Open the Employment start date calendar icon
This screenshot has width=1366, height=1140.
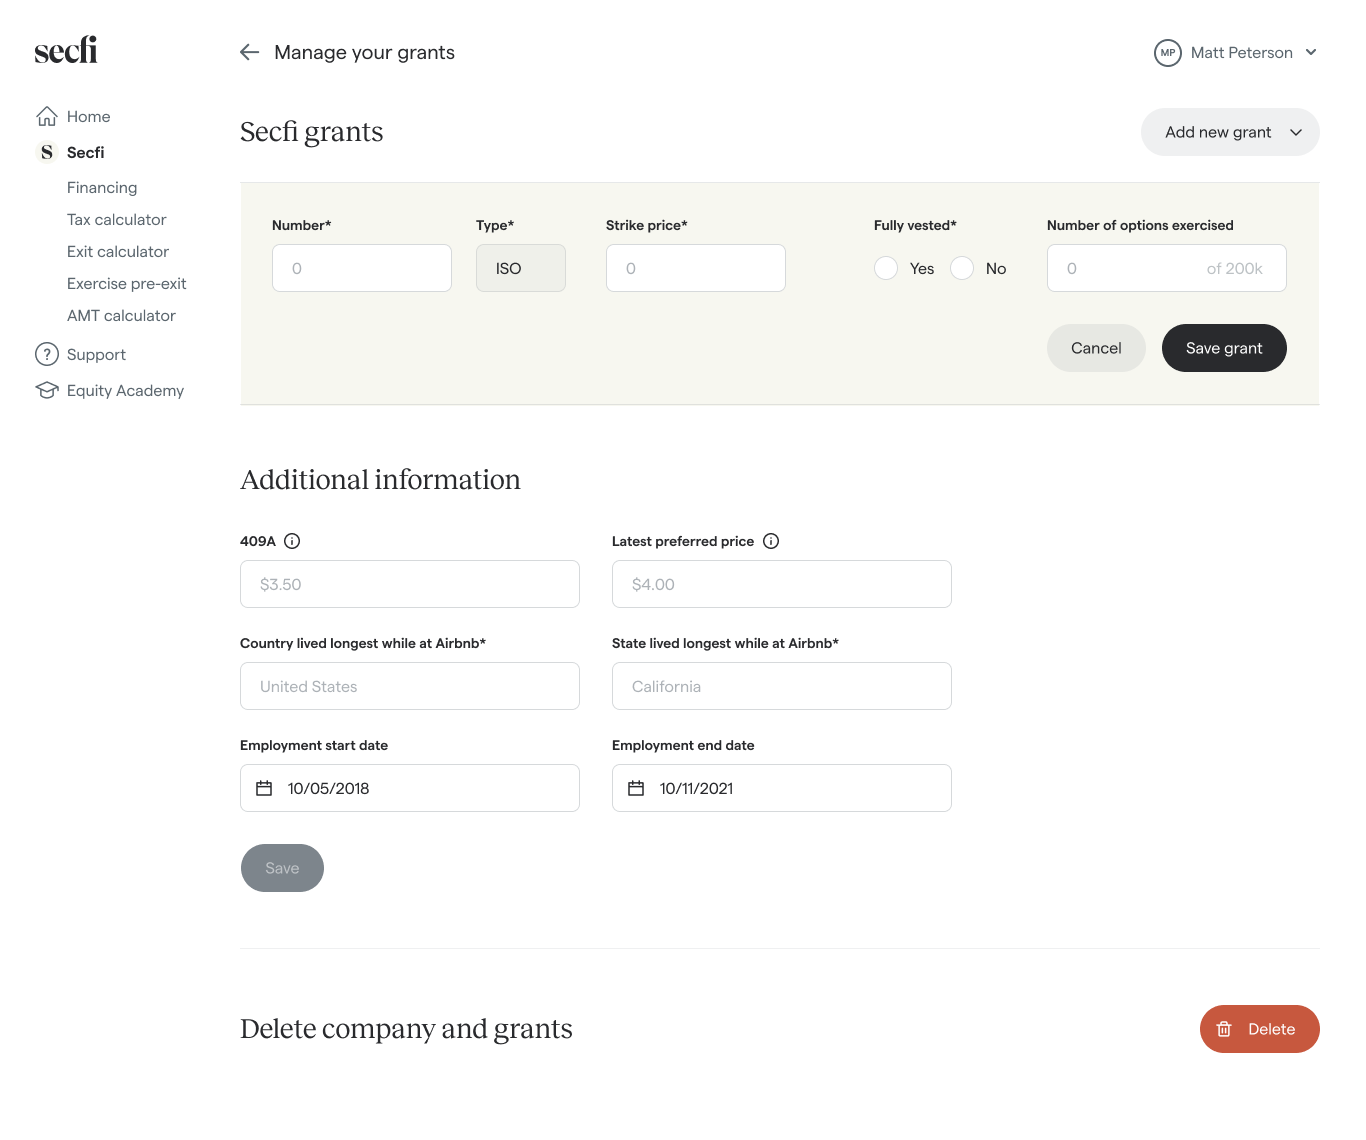coord(264,788)
